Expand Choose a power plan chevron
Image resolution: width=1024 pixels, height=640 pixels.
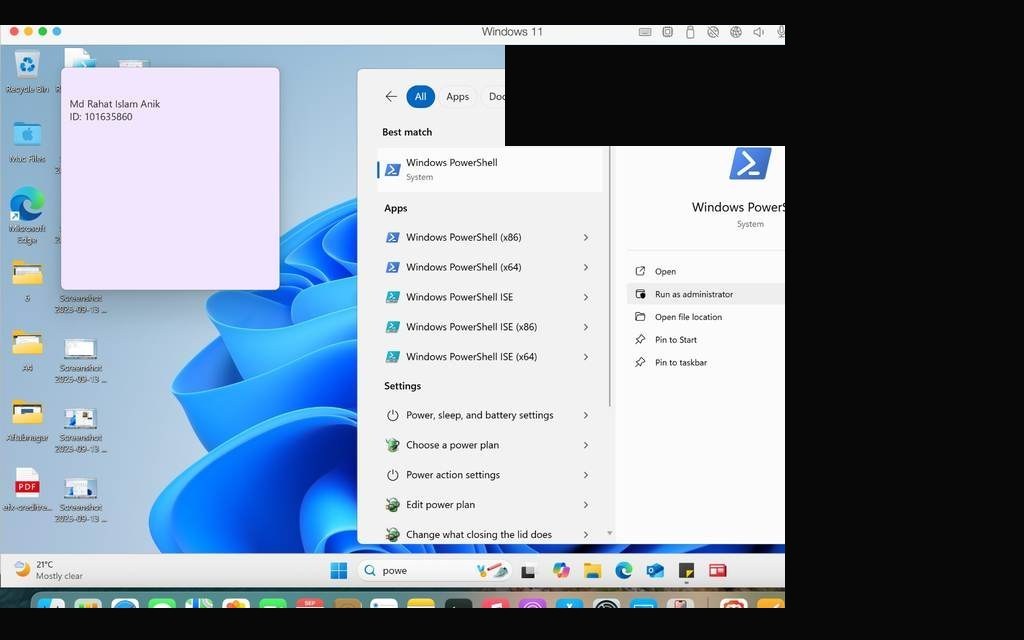click(586, 445)
